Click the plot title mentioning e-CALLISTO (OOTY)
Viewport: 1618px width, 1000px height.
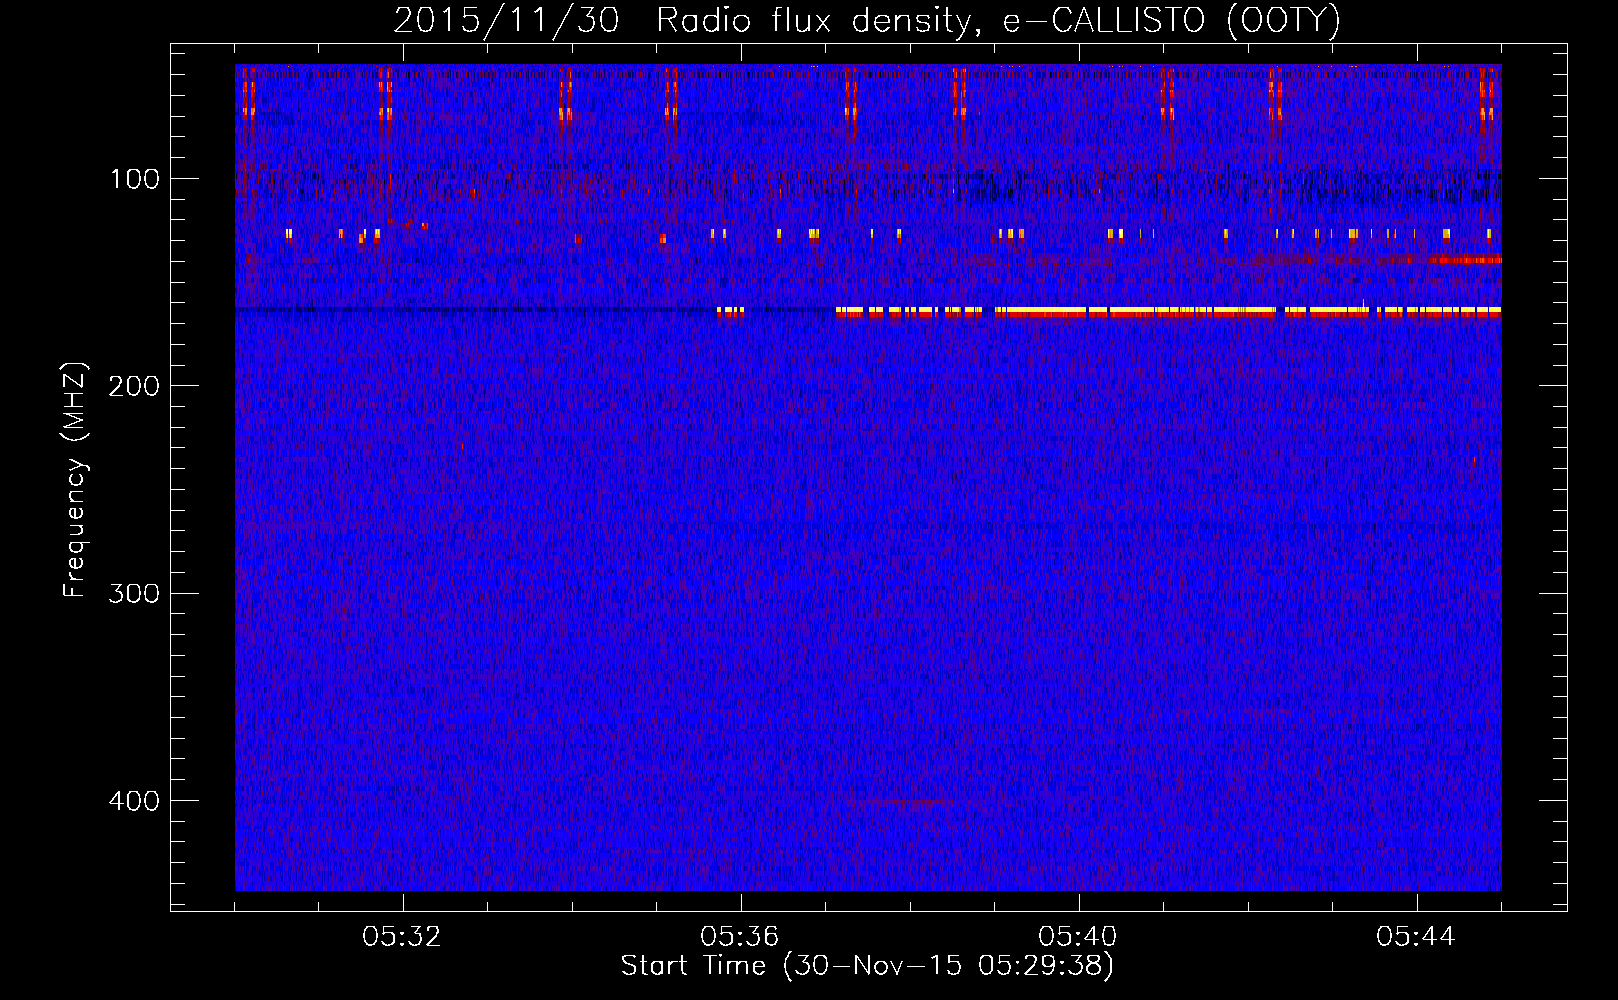coord(866,20)
